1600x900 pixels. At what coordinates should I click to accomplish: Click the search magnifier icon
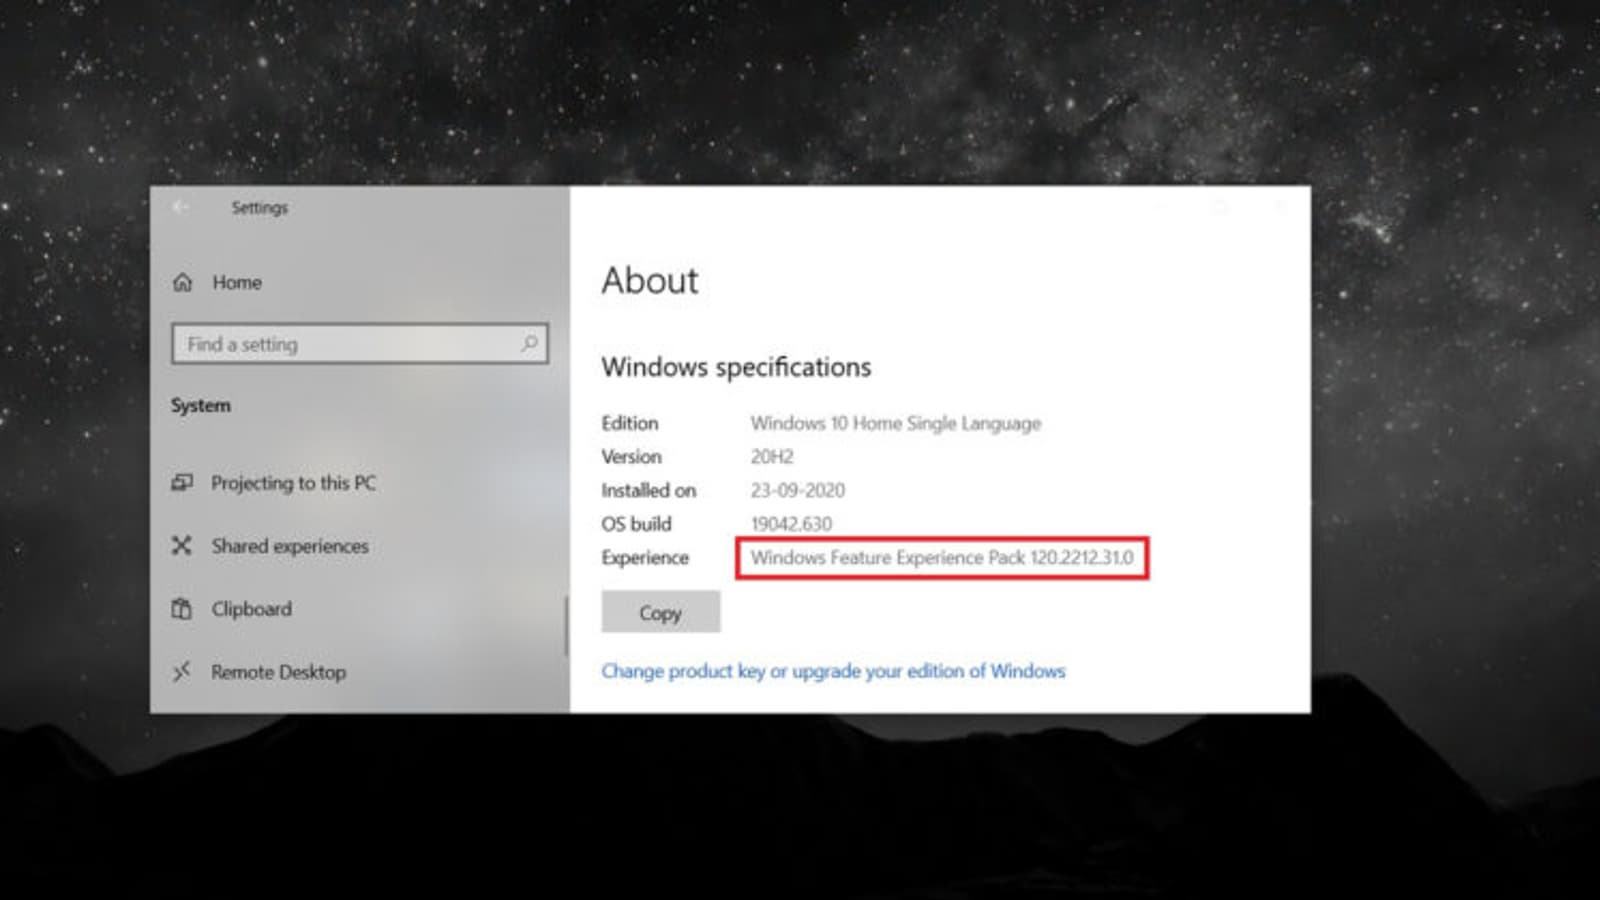(x=529, y=344)
